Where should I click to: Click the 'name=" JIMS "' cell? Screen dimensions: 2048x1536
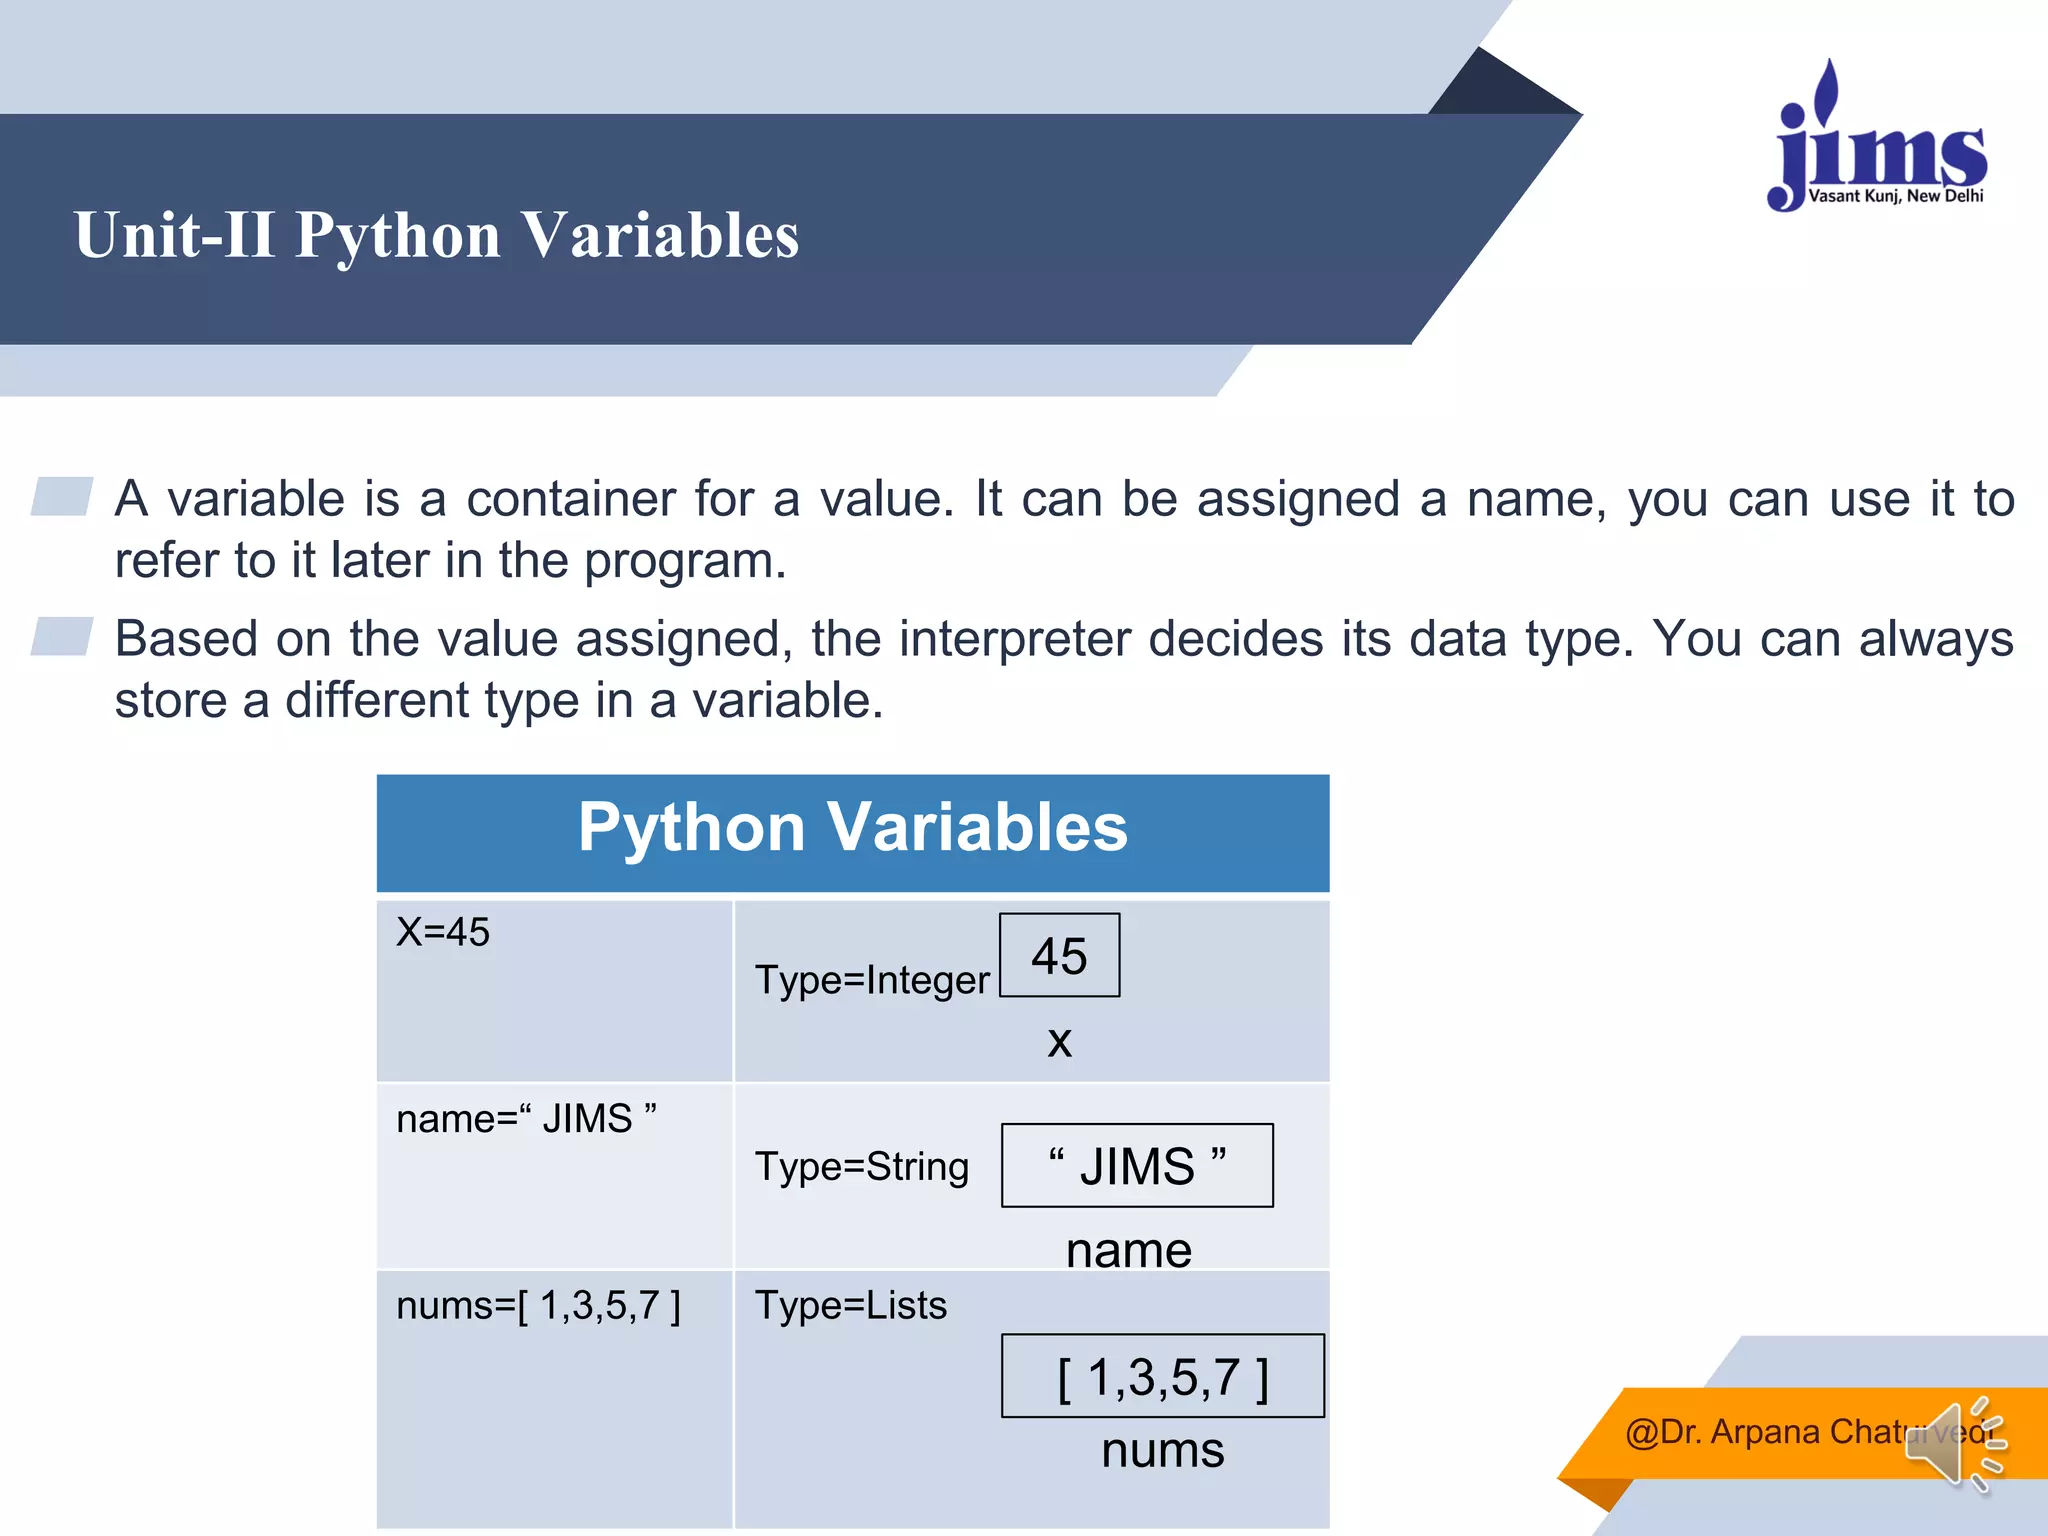[555, 1176]
